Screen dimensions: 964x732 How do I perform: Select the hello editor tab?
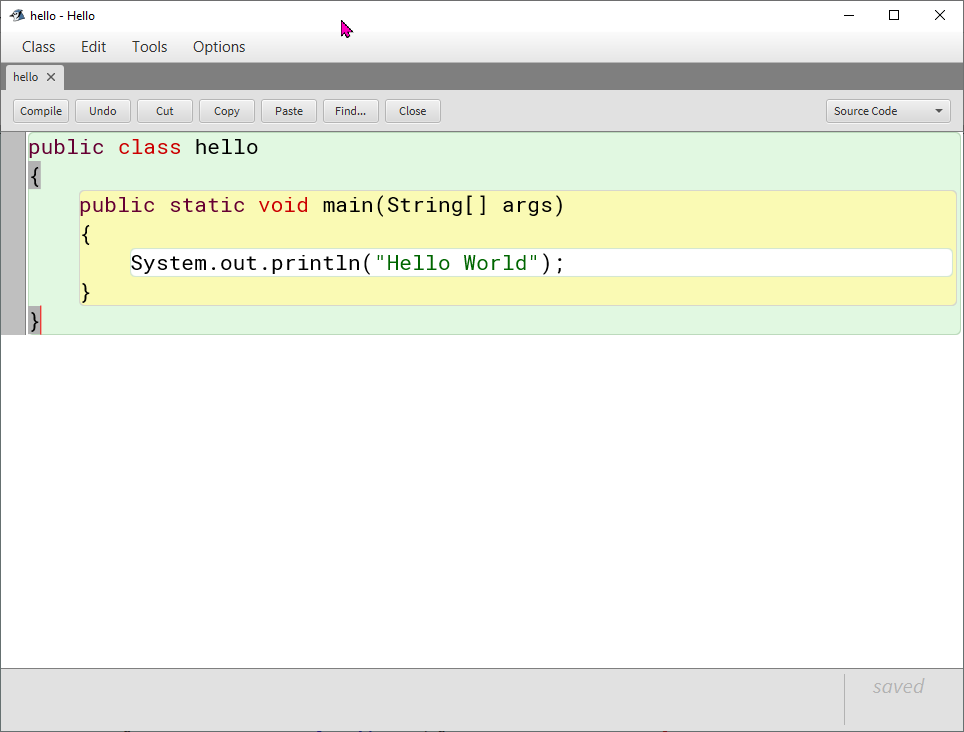pos(26,77)
